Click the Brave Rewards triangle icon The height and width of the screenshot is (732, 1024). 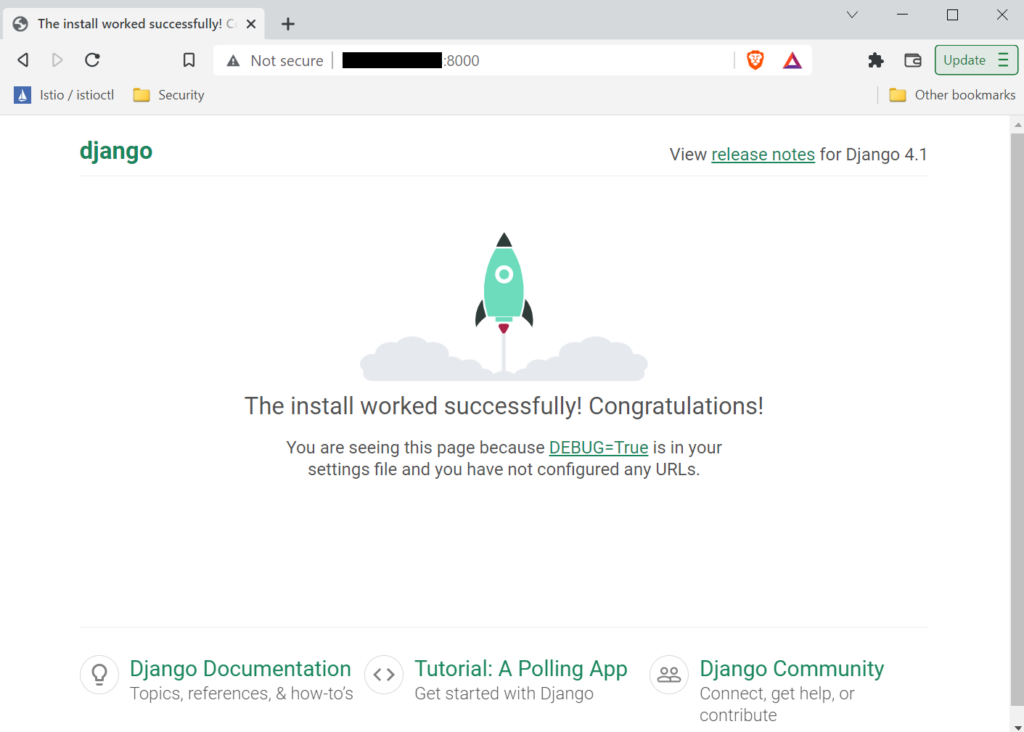pos(791,60)
